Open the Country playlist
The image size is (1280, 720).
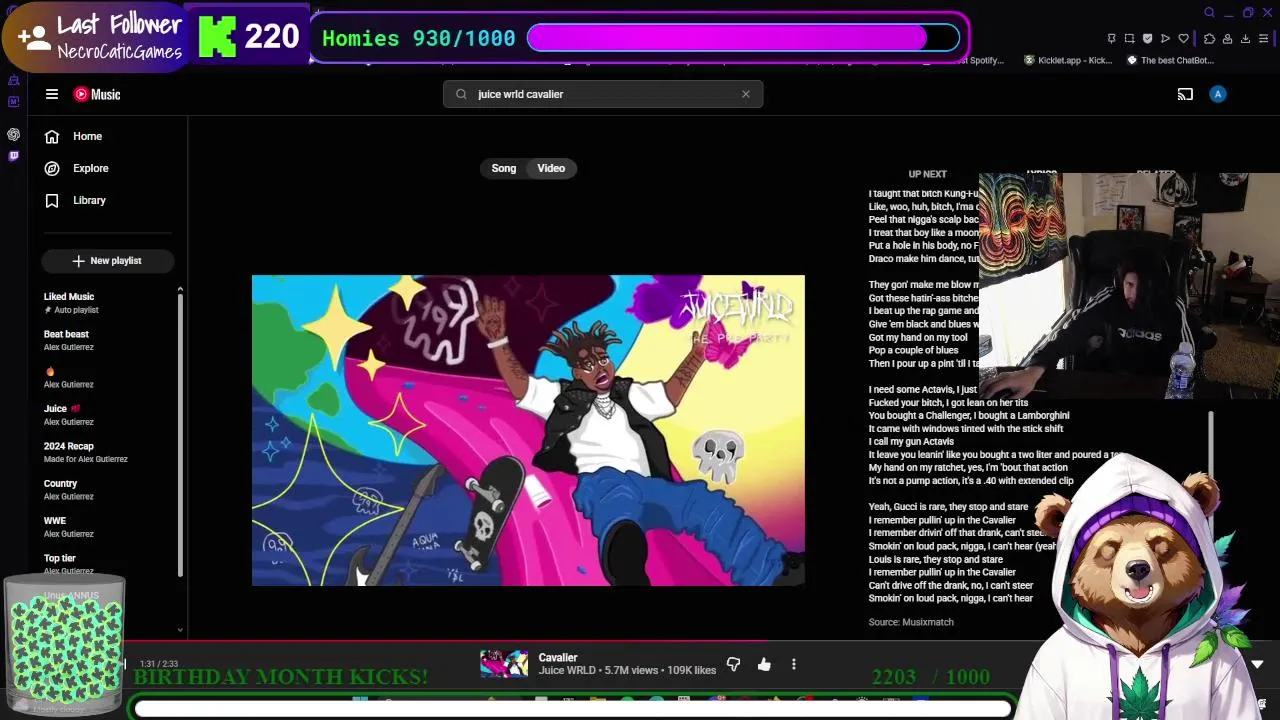108,489
